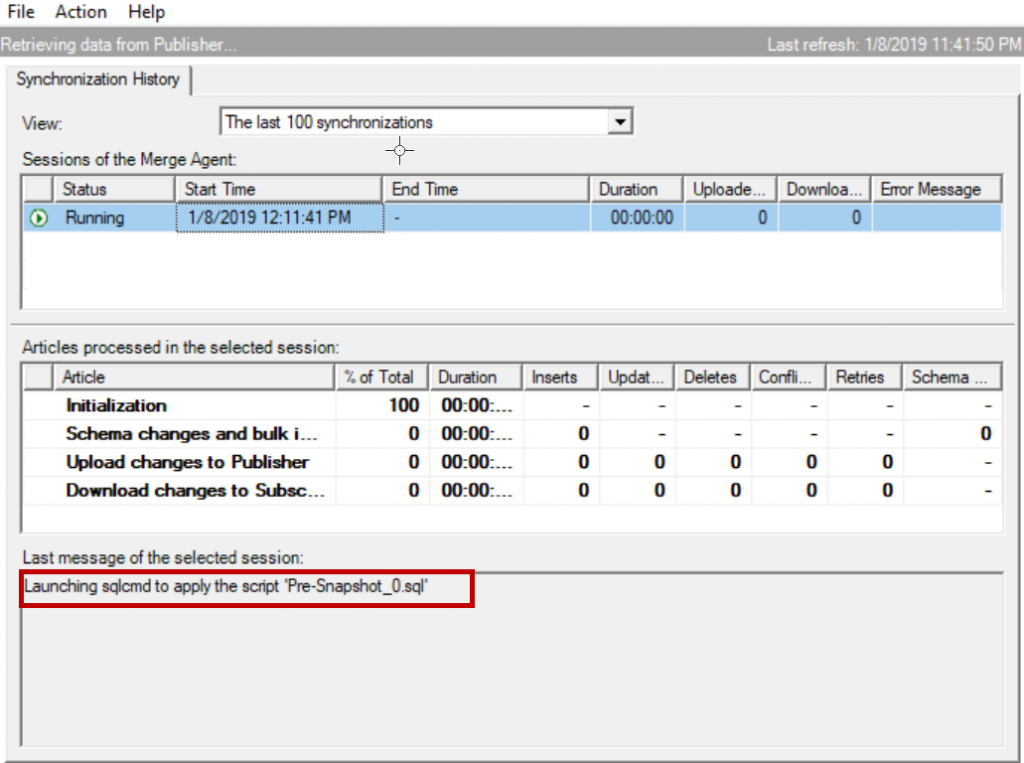Expand the synchronization view options list

click(620, 120)
